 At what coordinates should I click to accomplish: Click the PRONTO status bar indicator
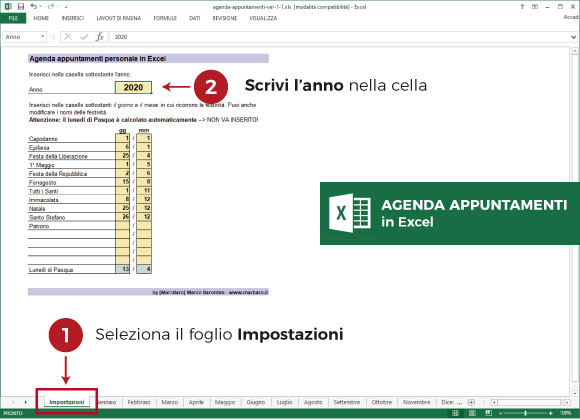coord(13,413)
